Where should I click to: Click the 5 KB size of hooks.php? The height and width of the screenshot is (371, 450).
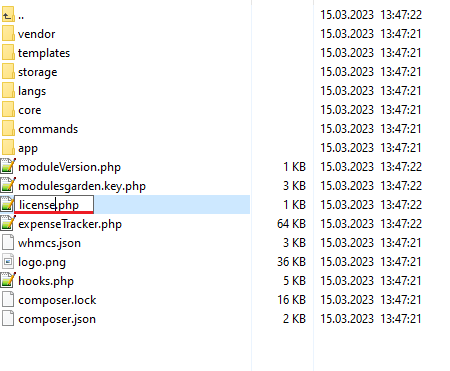click(x=295, y=281)
